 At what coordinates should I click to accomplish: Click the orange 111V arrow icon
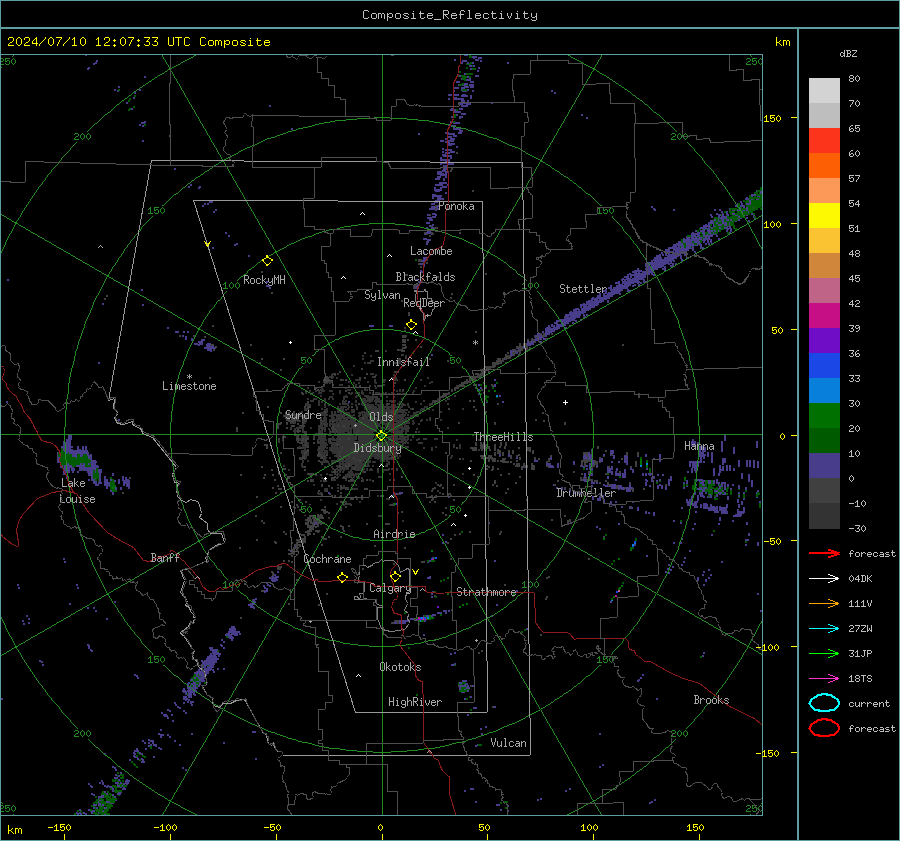pyautogui.click(x=824, y=603)
